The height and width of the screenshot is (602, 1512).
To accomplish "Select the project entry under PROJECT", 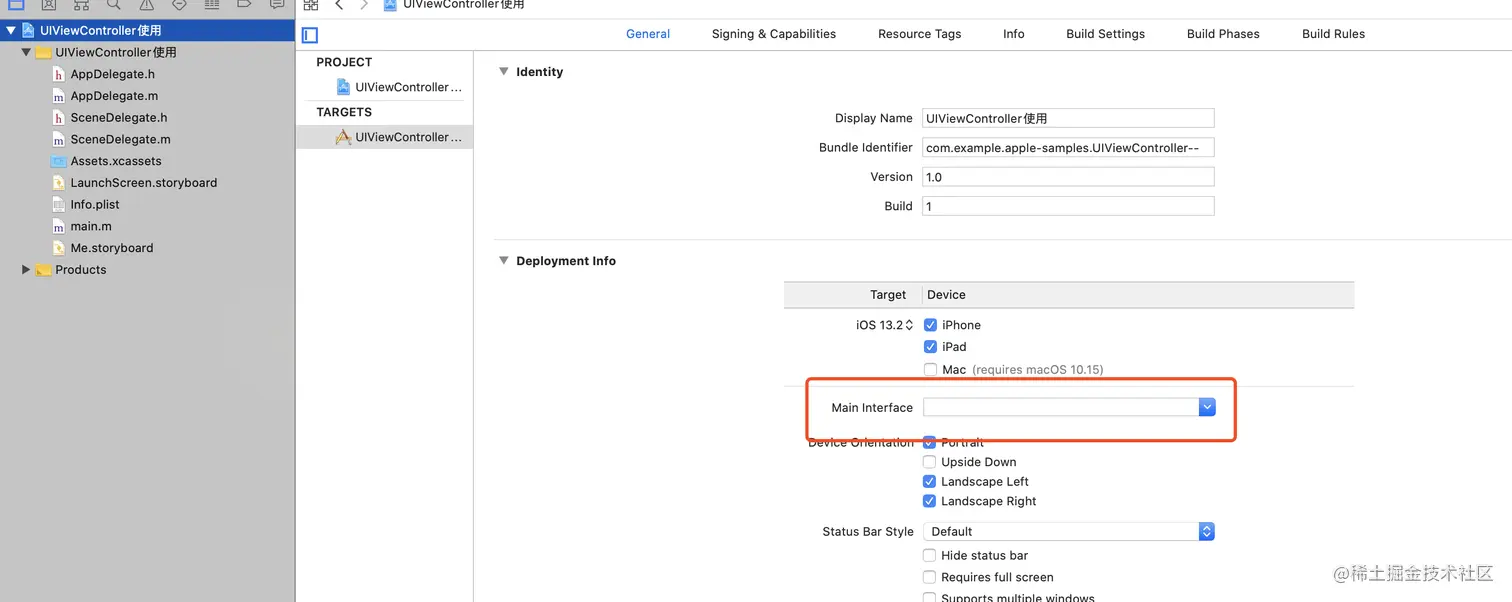I will pyautogui.click(x=400, y=87).
